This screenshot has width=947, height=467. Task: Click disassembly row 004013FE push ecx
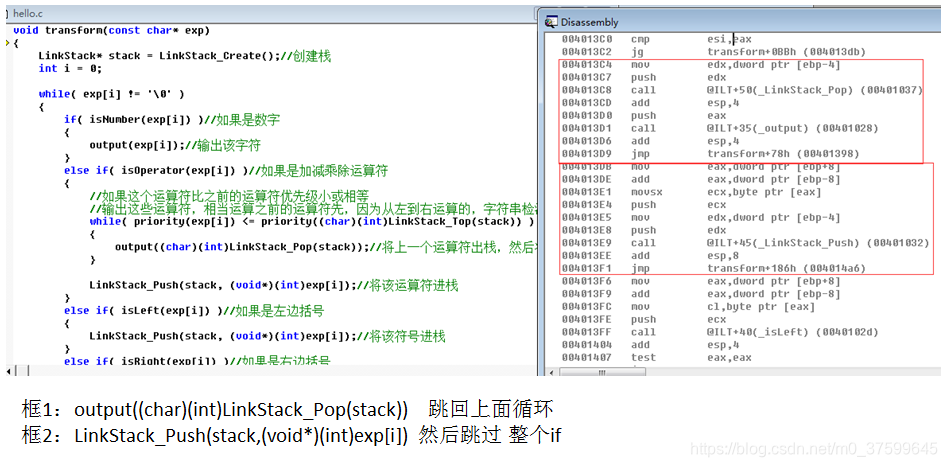pyautogui.click(x=643, y=319)
